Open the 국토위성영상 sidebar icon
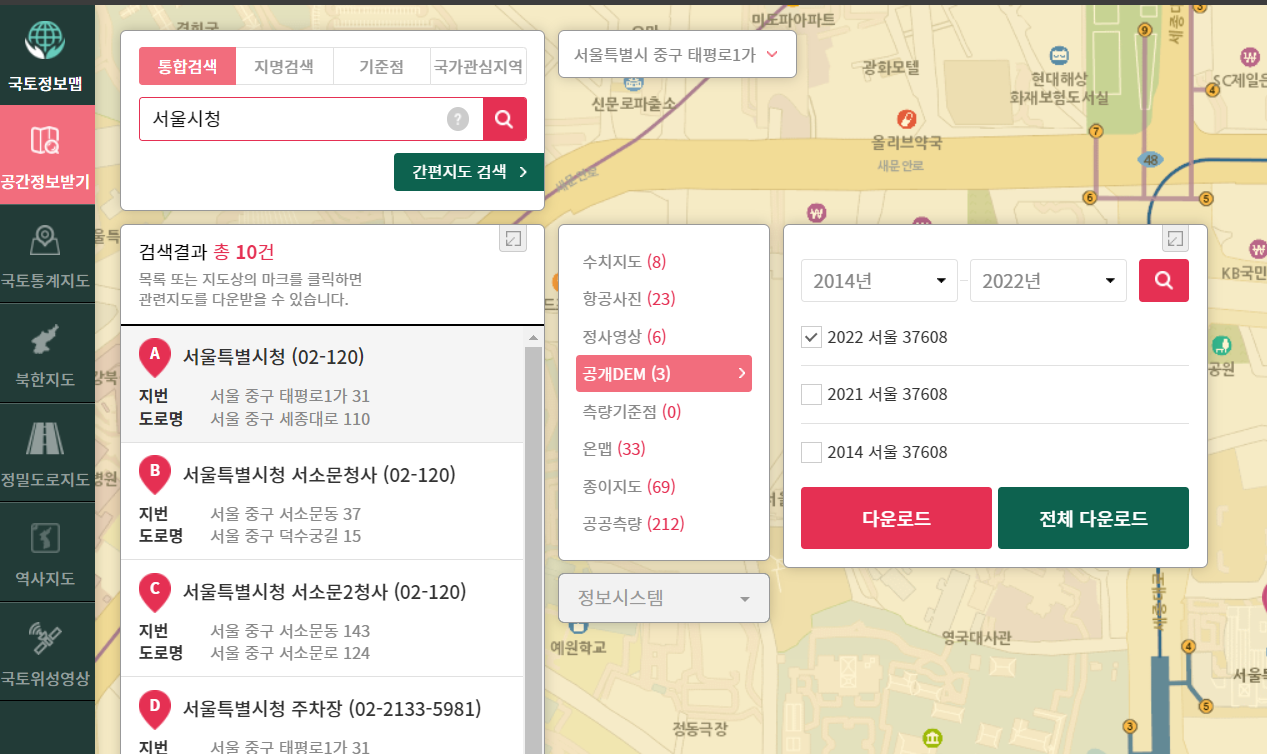The image size is (1267, 754). [46, 648]
